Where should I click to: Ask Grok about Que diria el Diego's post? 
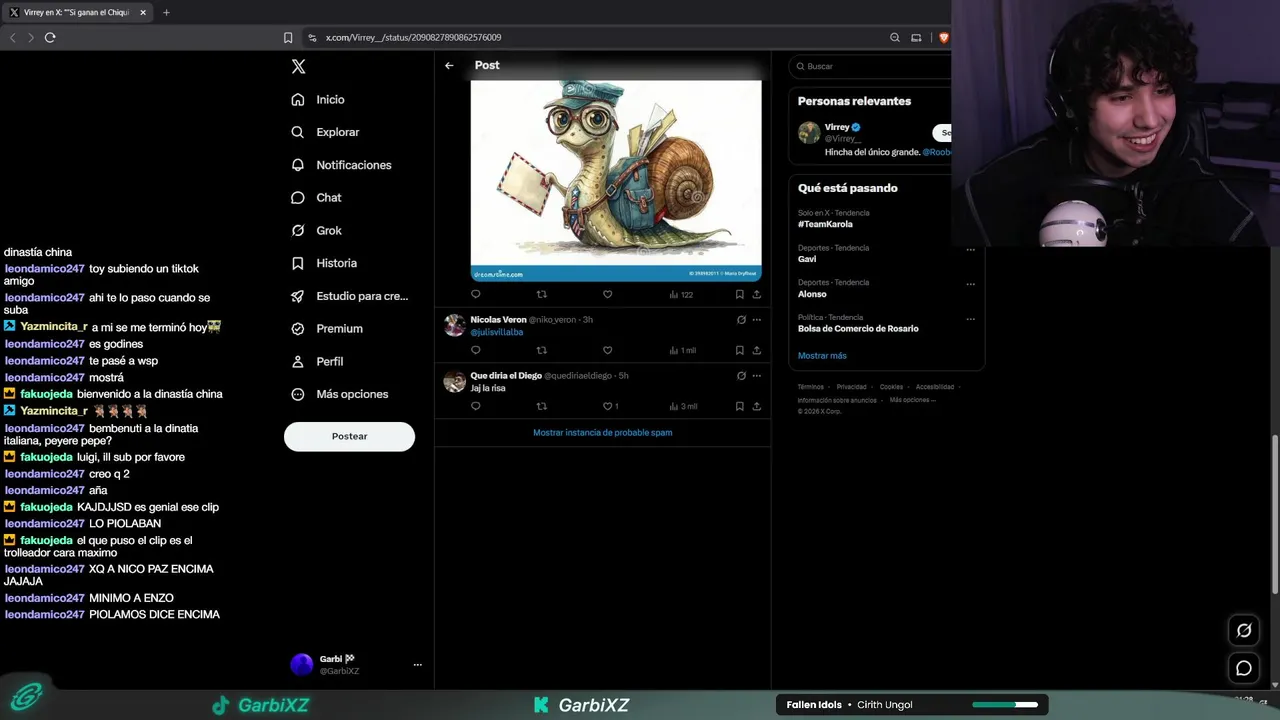(x=741, y=376)
